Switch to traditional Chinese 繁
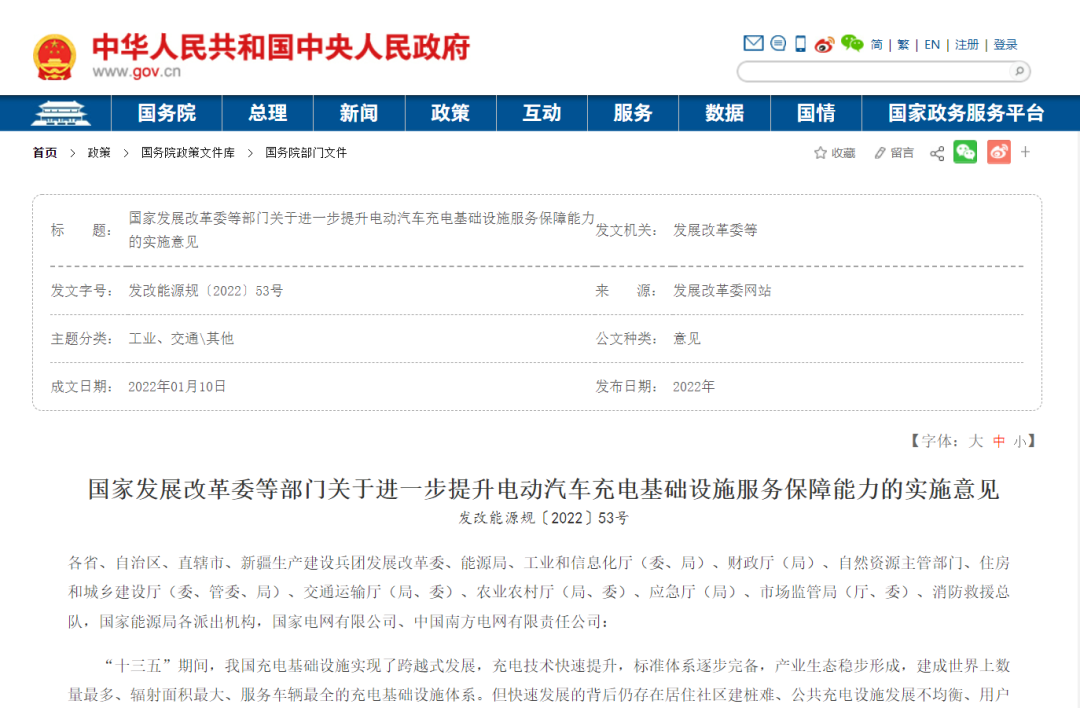1080x708 pixels. 903,45
